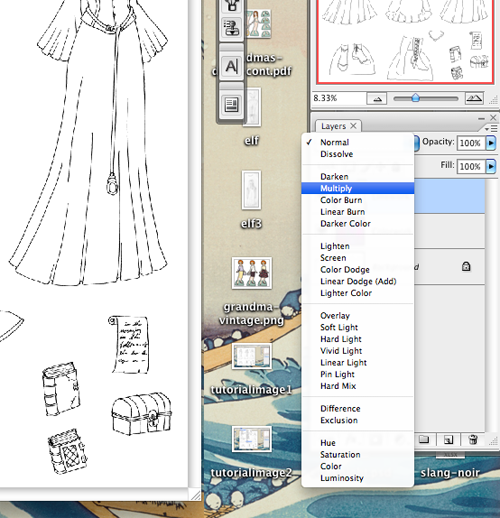Screen dimensions: 500x518
Task: Select the slang-noir desktop file
Action: 450,473
